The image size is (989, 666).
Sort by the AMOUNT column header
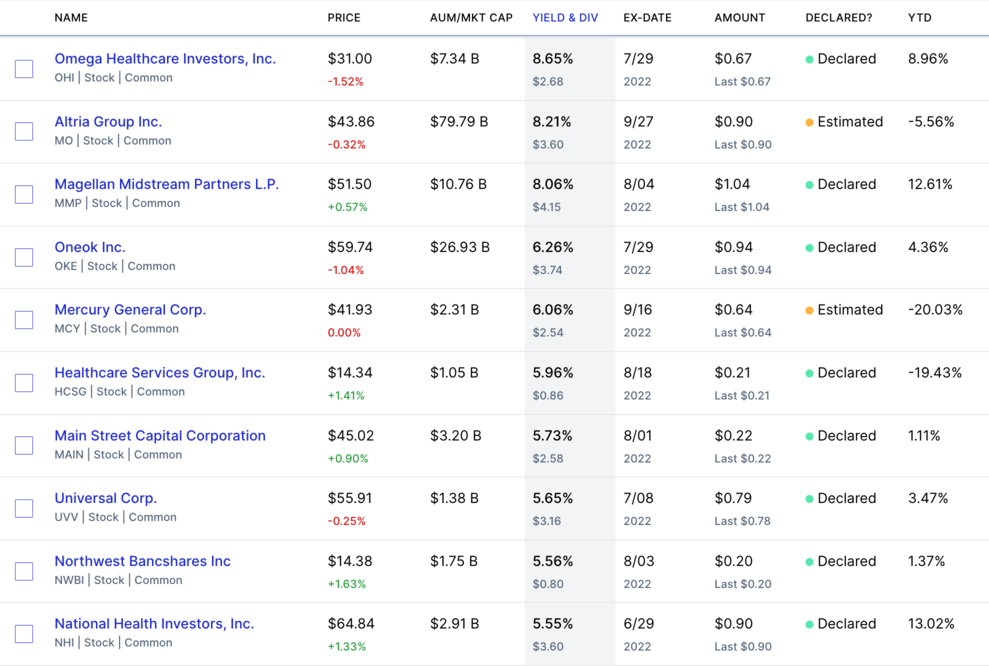[740, 18]
